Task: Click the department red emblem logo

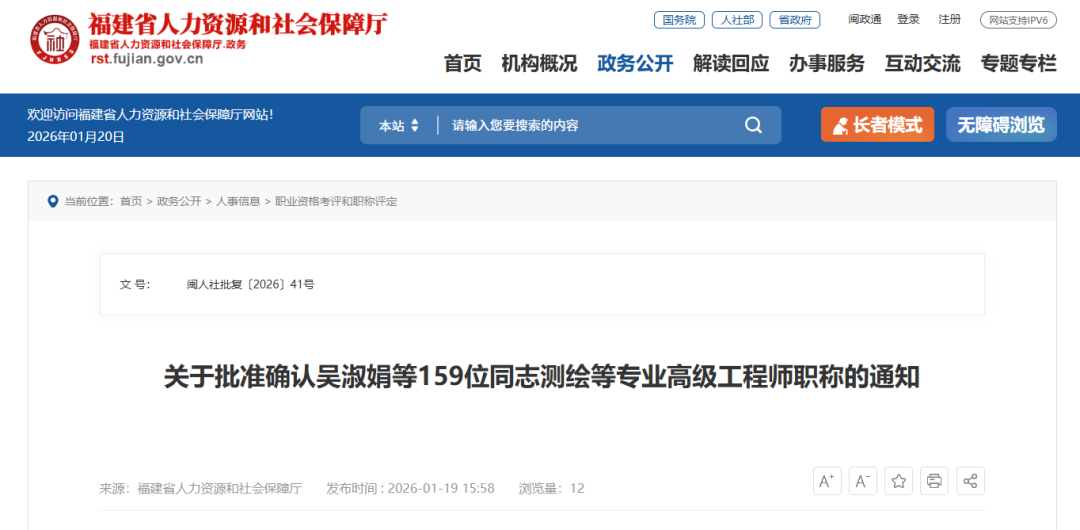Action: point(55,40)
